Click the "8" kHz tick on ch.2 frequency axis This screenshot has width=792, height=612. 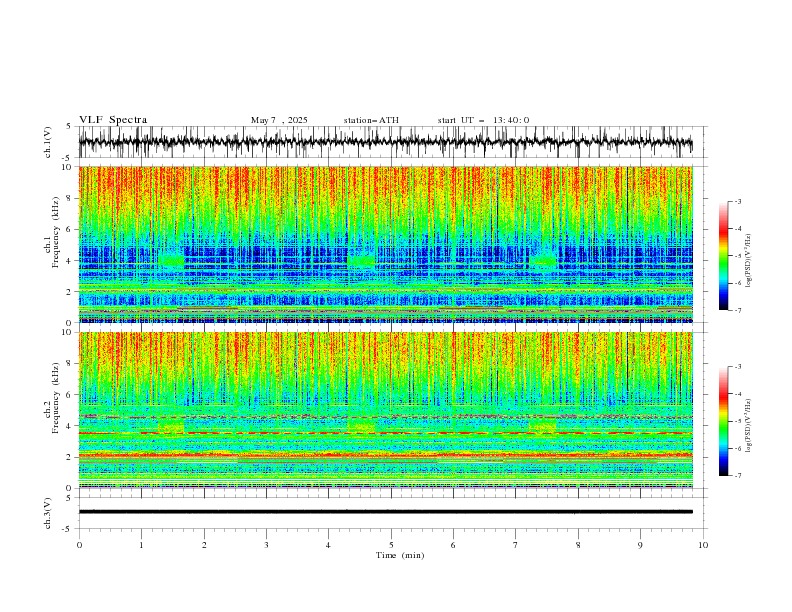coord(69,364)
